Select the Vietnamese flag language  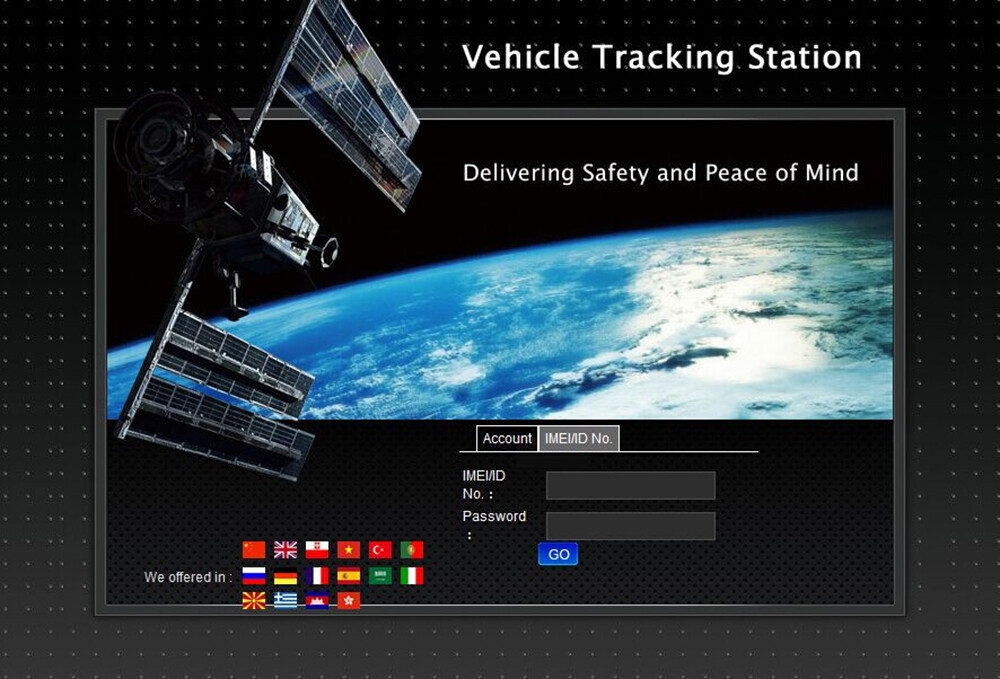pyautogui.click(x=348, y=550)
